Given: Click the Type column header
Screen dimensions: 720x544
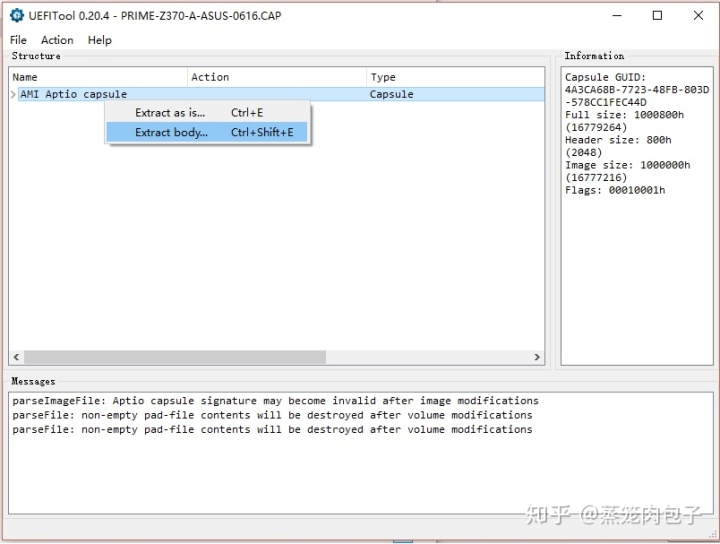Looking at the screenshot, I should click(455, 77).
